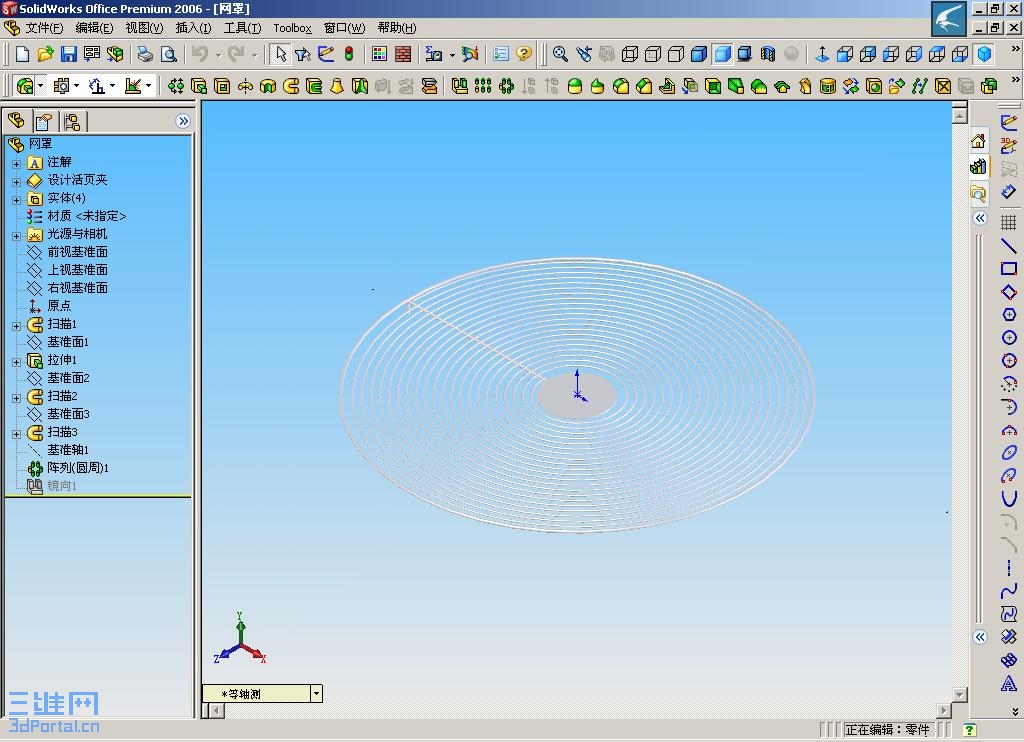Toggle Shadows in Shaded Mode
Image resolution: width=1024 pixels, height=742 pixels.
(744, 54)
